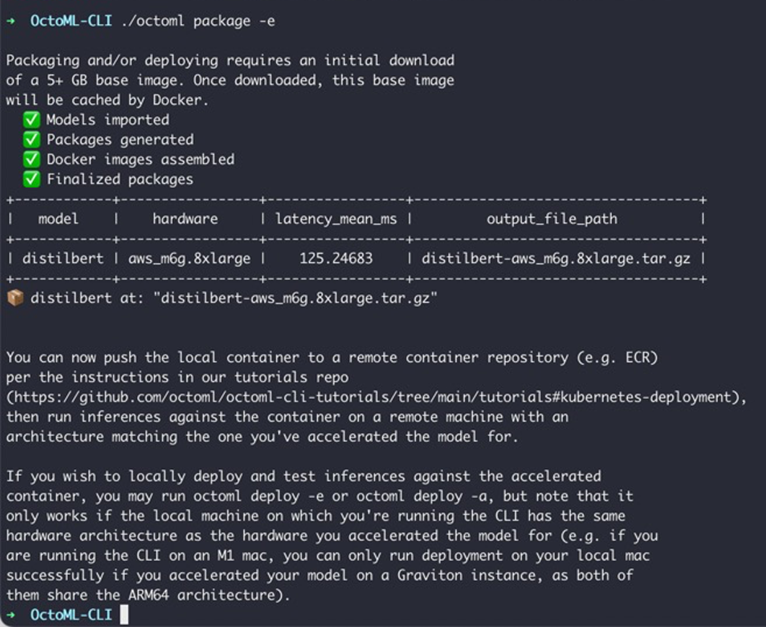Image resolution: width=766 pixels, height=627 pixels.
Task: Click the green checkmark beside Models imported
Action: (x=32, y=120)
